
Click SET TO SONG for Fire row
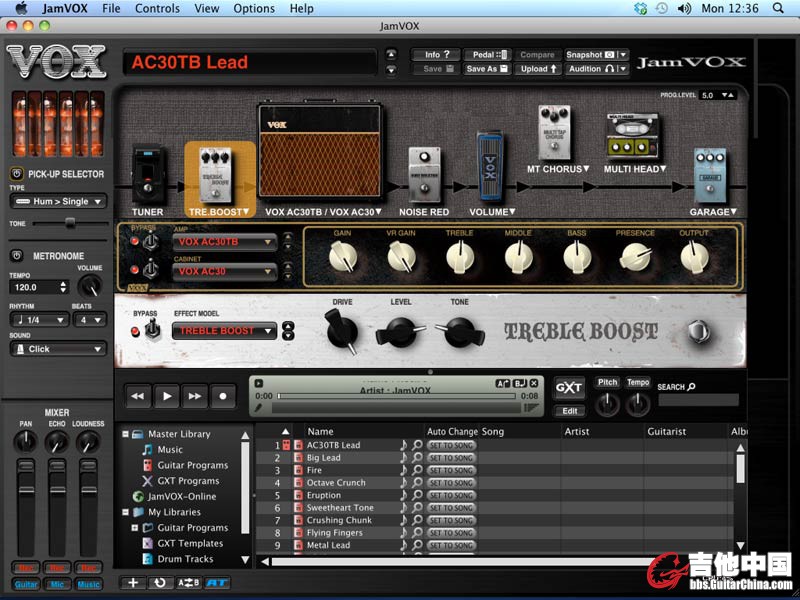click(x=451, y=470)
